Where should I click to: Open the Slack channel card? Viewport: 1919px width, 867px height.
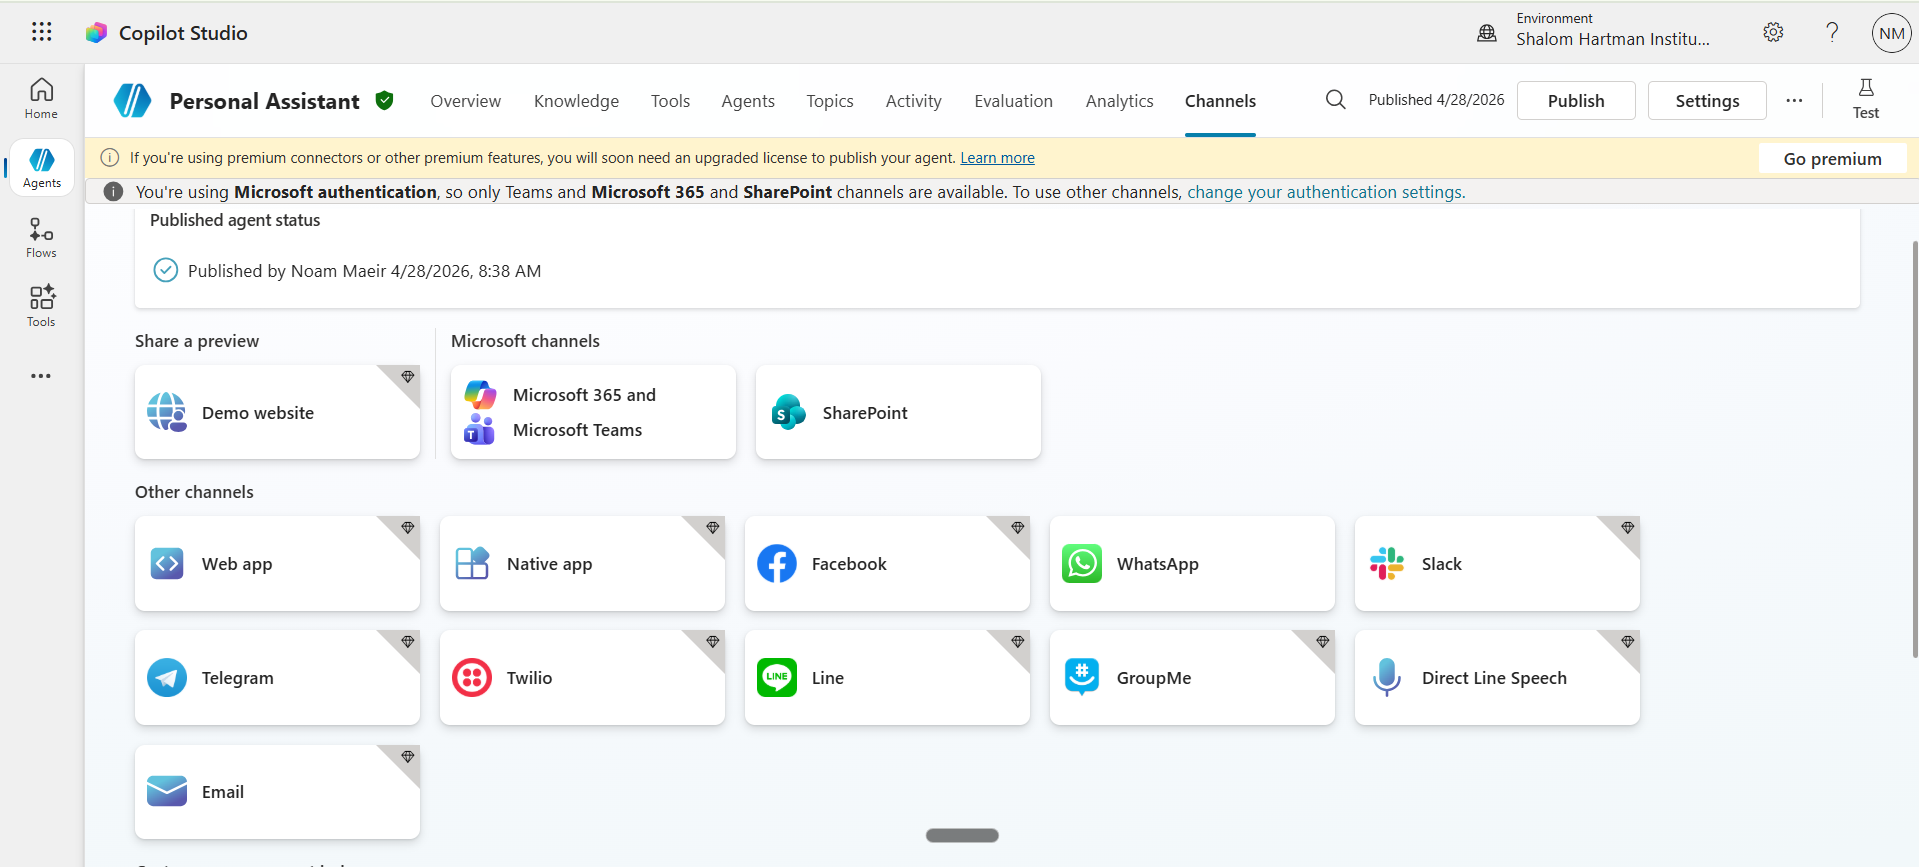tap(1497, 563)
